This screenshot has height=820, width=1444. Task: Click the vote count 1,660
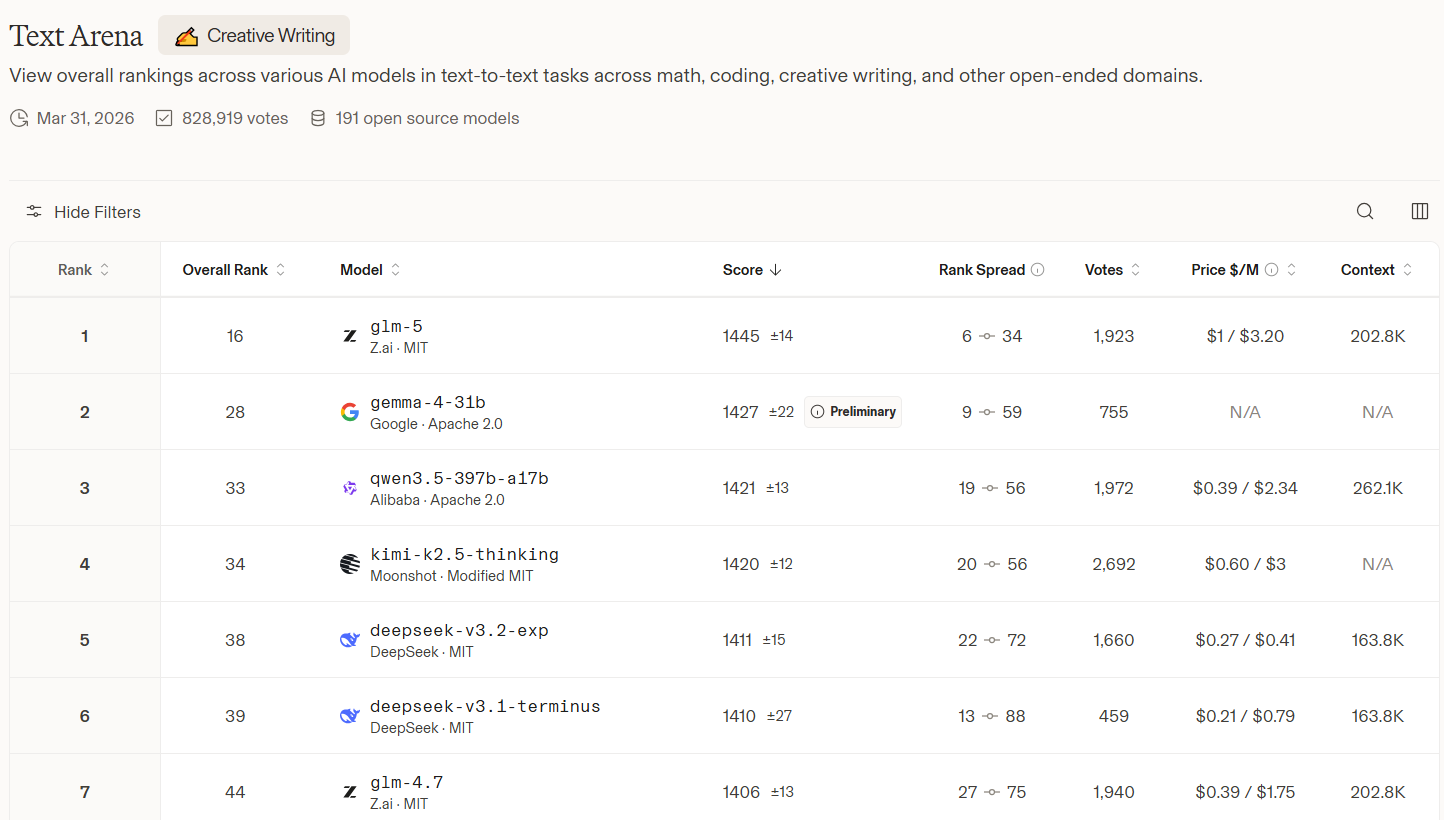point(1114,640)
